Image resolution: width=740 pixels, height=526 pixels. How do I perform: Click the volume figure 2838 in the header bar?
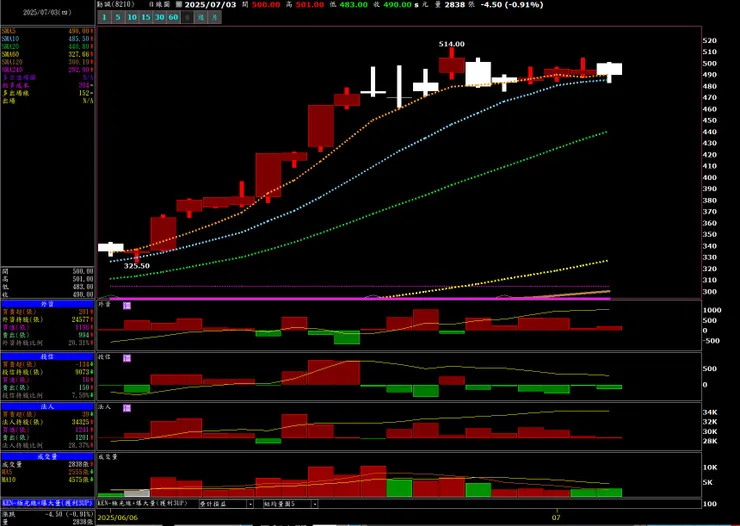[x=455, y=5]
